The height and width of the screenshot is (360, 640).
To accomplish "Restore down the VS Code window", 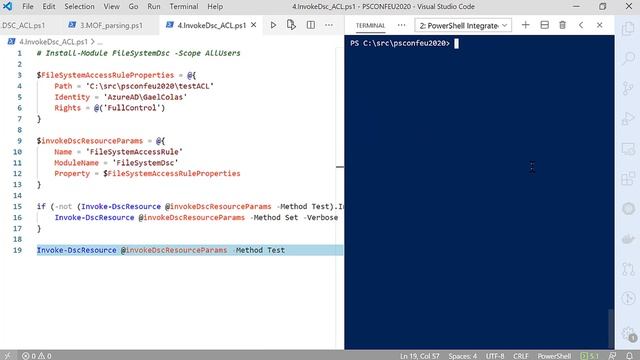I will point(602,7).
